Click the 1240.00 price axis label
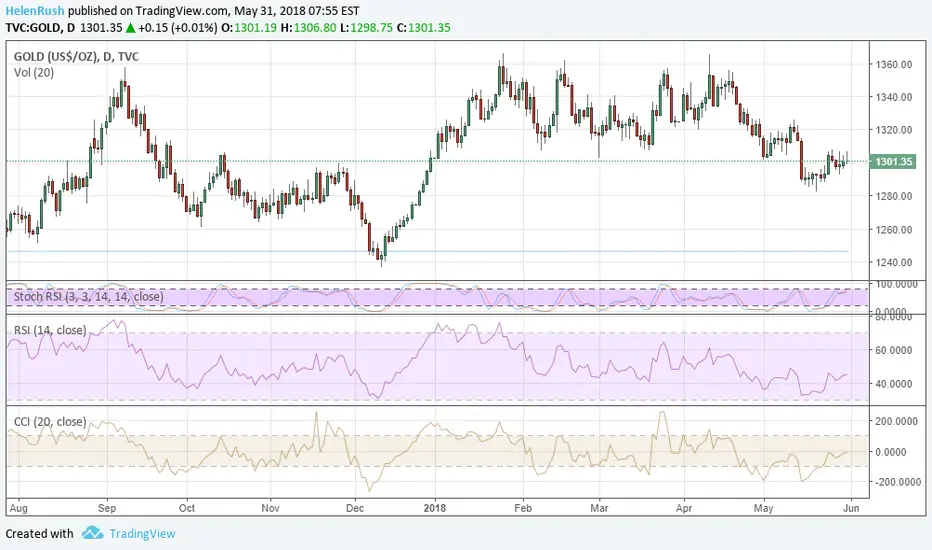Viewport: 932px width, 550px height. (x=894, y=262)
